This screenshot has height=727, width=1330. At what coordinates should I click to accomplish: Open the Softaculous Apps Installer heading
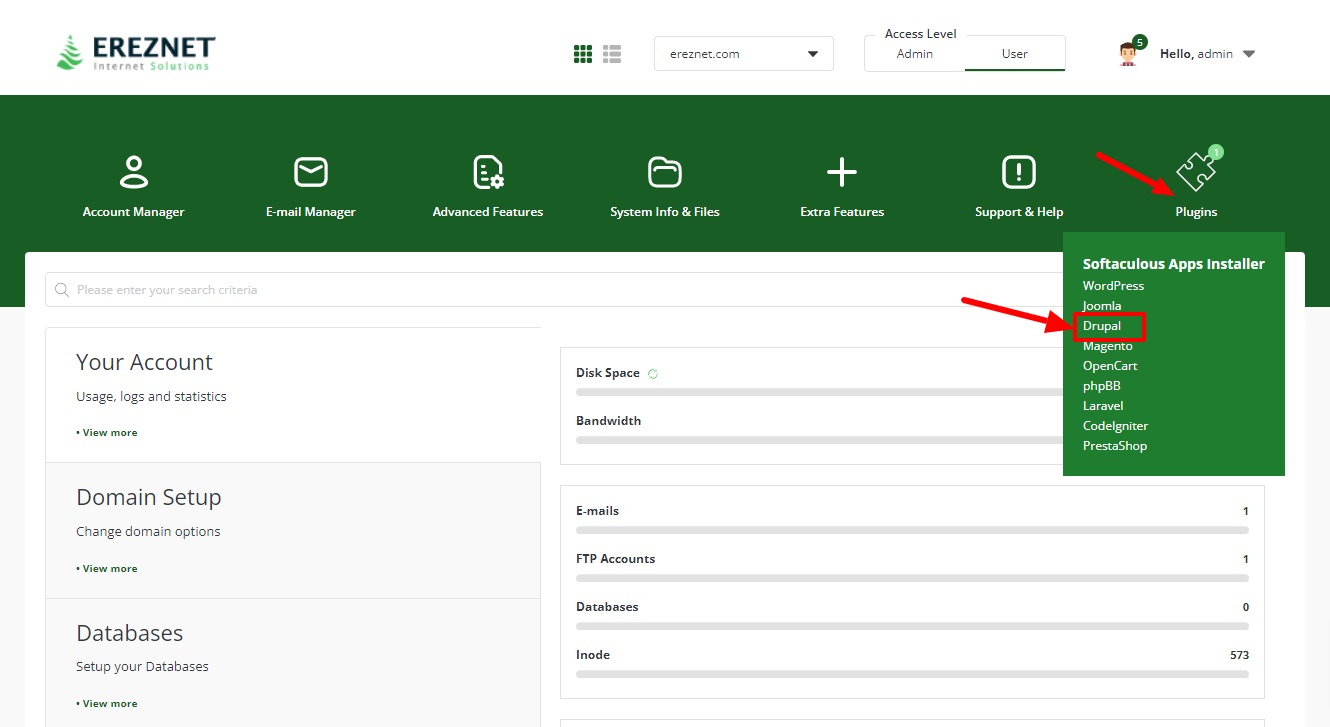1174,264
